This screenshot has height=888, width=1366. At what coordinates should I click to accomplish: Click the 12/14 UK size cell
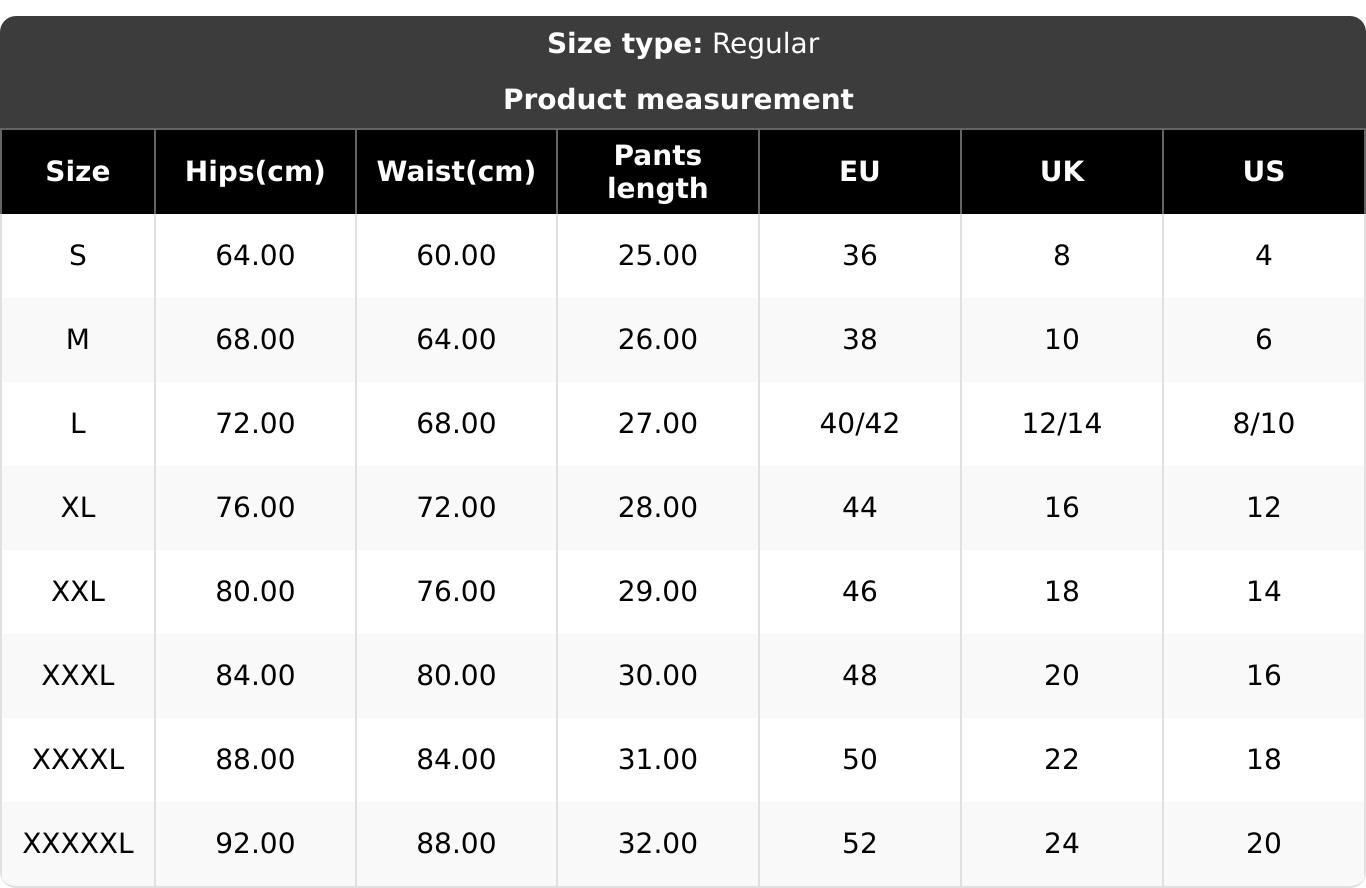1061,424
